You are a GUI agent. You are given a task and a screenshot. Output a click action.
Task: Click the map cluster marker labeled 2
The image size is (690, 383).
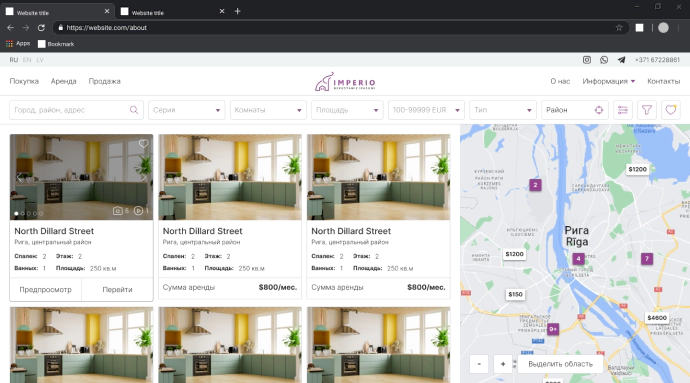pos(535,185)
